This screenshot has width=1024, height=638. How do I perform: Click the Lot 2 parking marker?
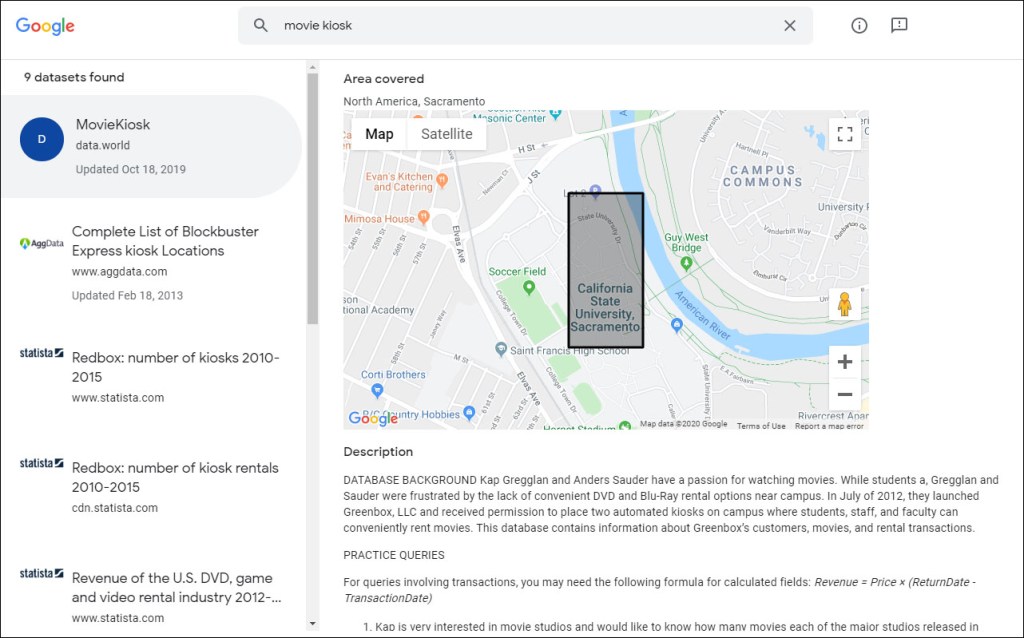pyautogui.click(x=595, y=191)
